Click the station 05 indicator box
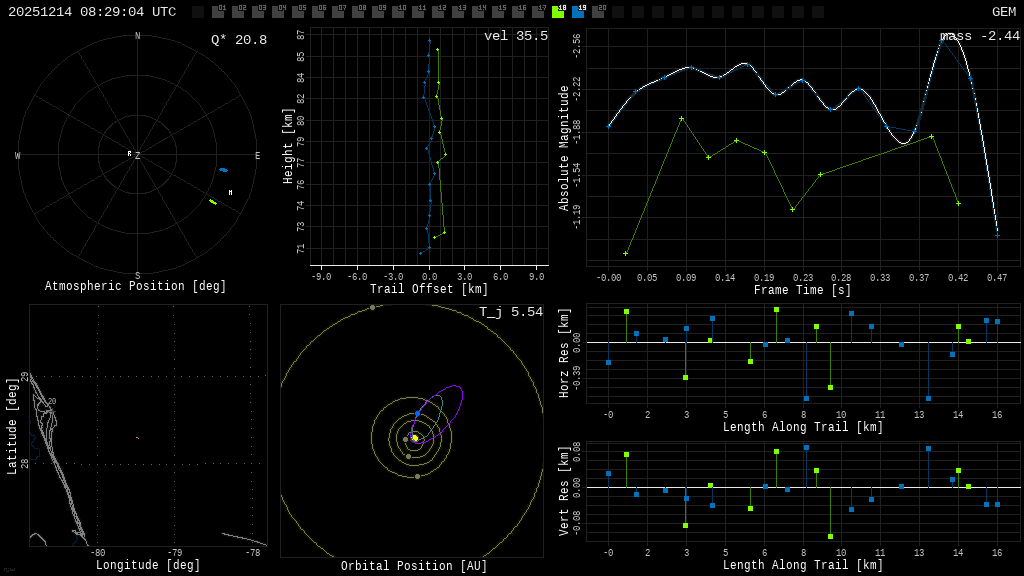This screenshot has height=576, width=1024. [x=298, y=12]
